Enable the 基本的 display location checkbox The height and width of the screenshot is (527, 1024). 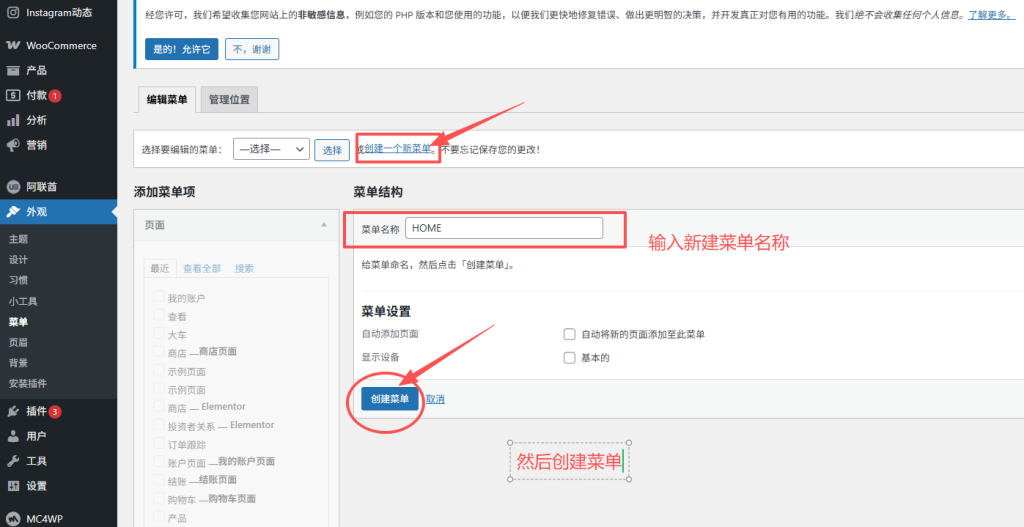(x=569, y=358)
